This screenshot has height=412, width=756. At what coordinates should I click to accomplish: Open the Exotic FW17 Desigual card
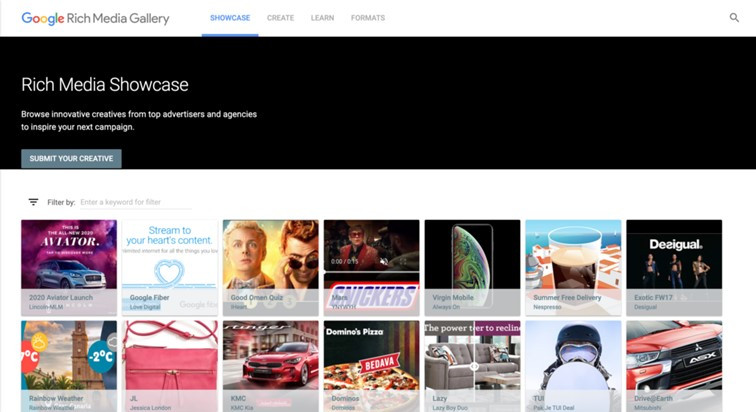(x=674, y=267)
